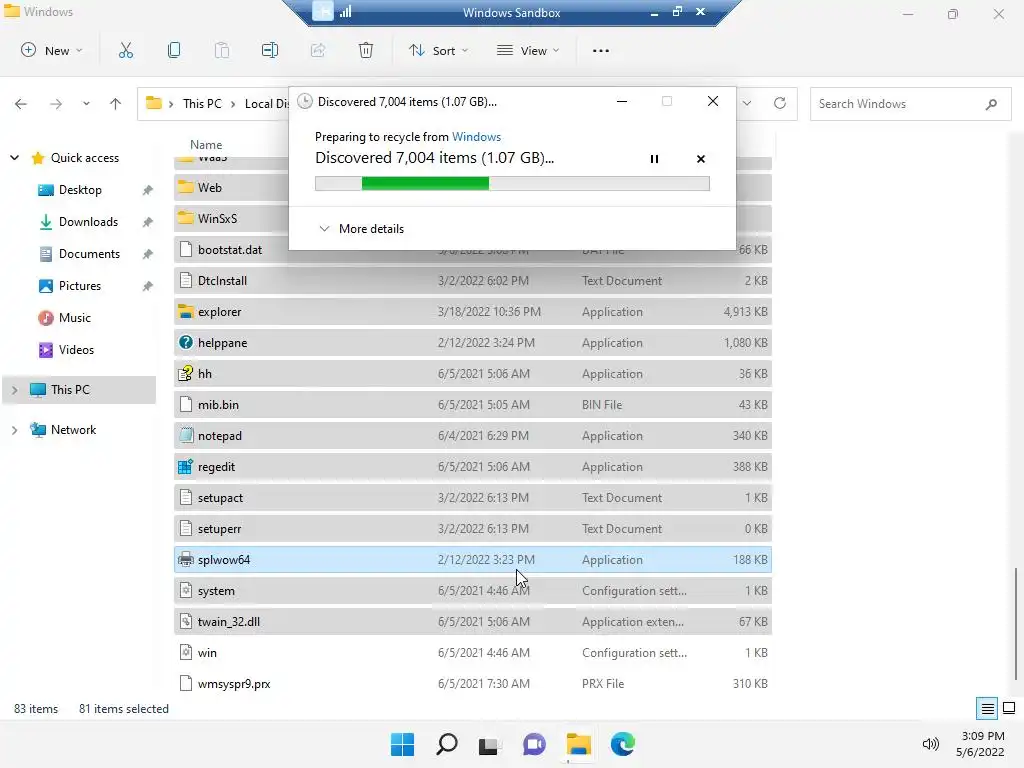Screen dimensions: 1024x768
Task: Open File Explorer from taskbar
Action: click(579, 744)
